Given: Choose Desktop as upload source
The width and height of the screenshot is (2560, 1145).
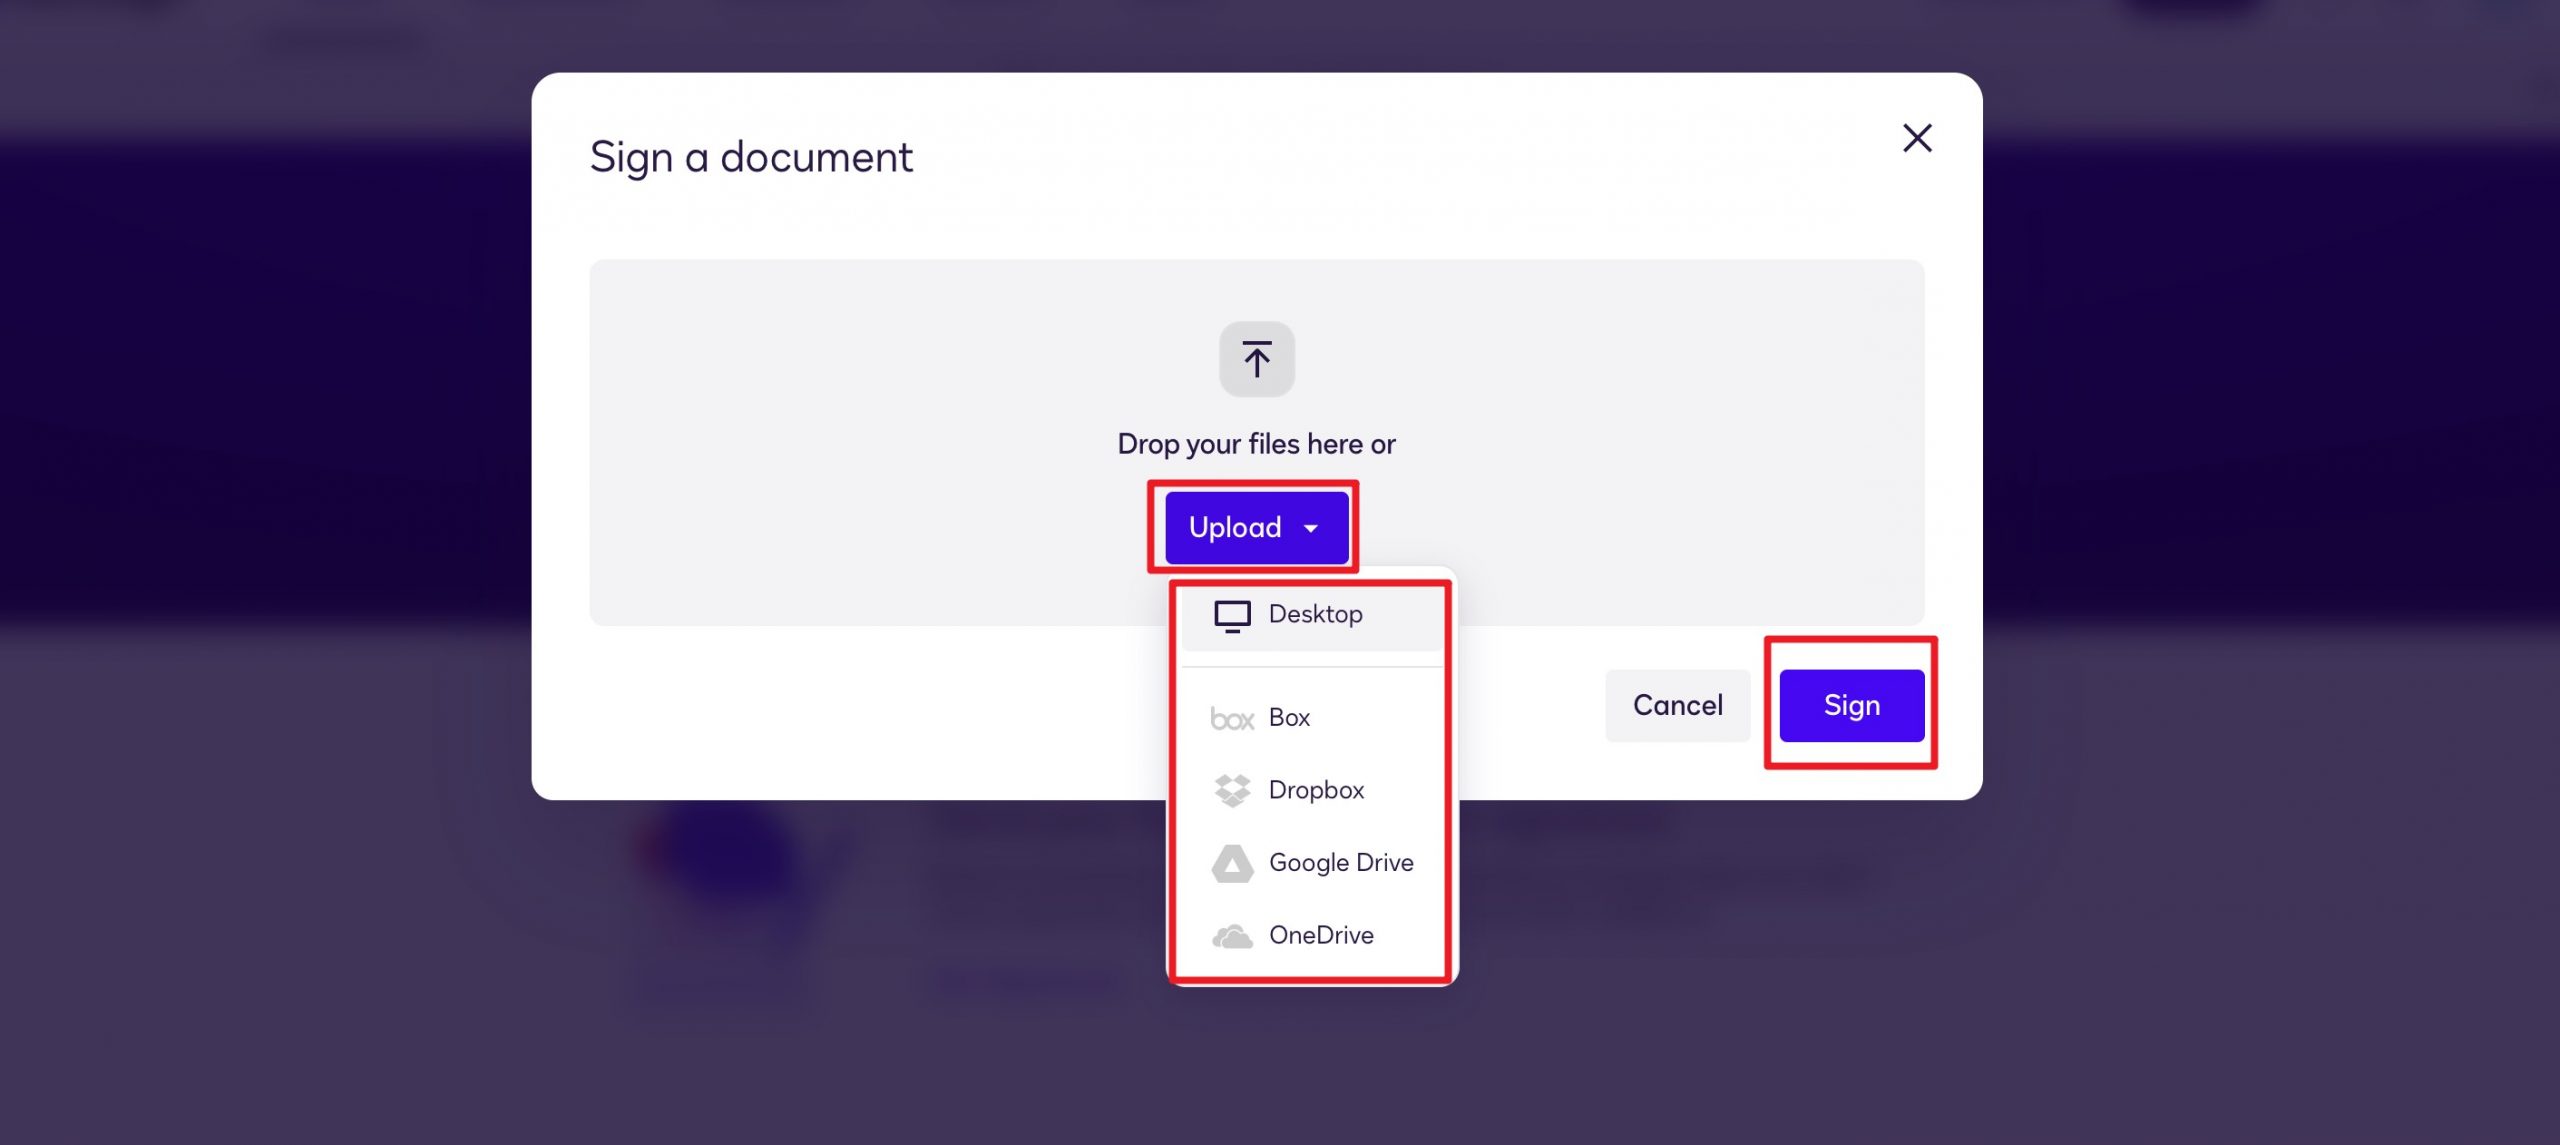Looking at the screenshot, I should click(1311, 614).
